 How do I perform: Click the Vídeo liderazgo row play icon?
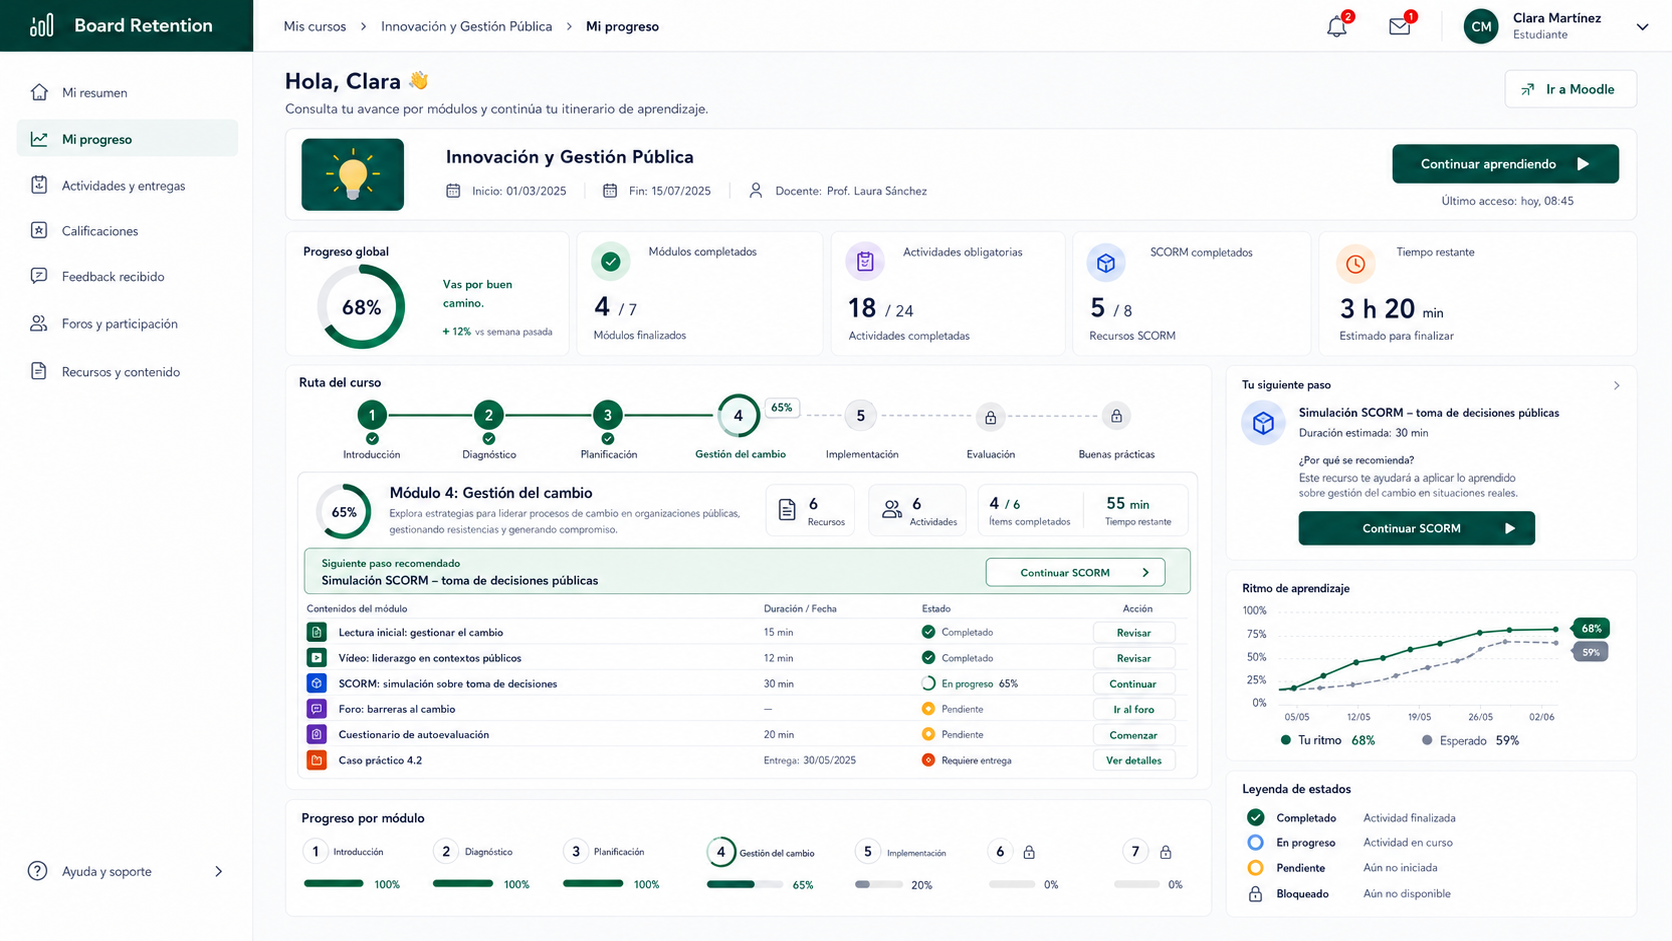point(316,658)
